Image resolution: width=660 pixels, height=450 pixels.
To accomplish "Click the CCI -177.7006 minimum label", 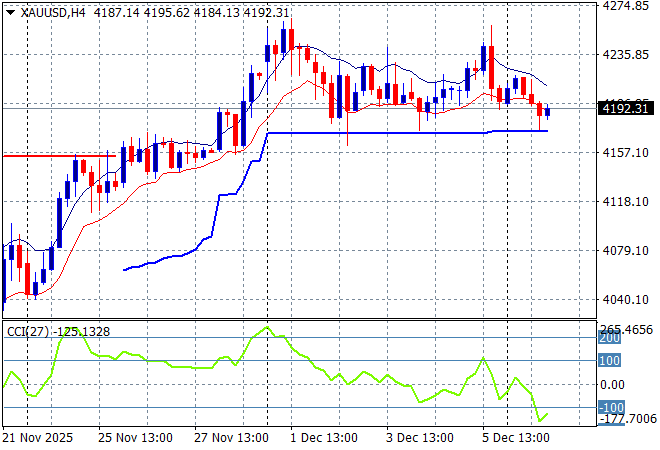I will pos(628,418).
